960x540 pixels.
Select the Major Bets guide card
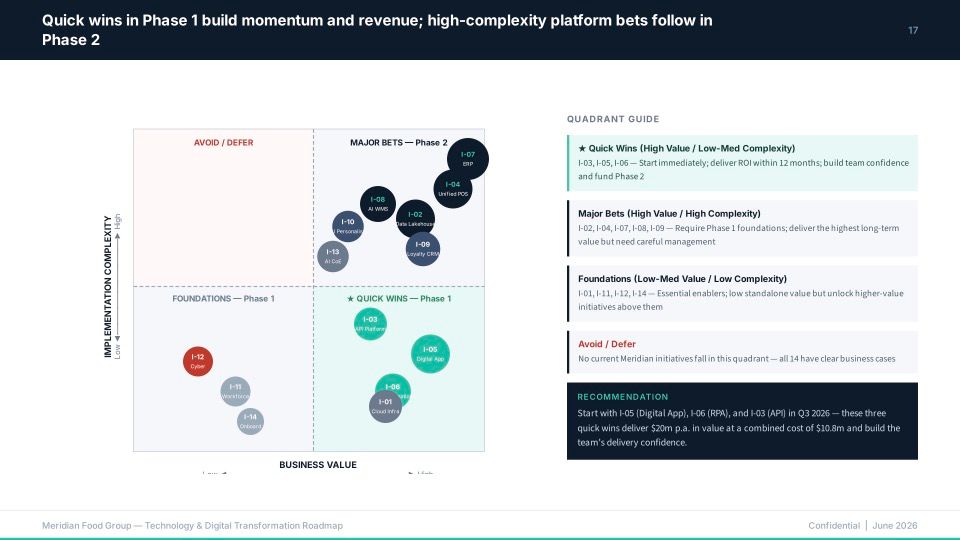742,228
